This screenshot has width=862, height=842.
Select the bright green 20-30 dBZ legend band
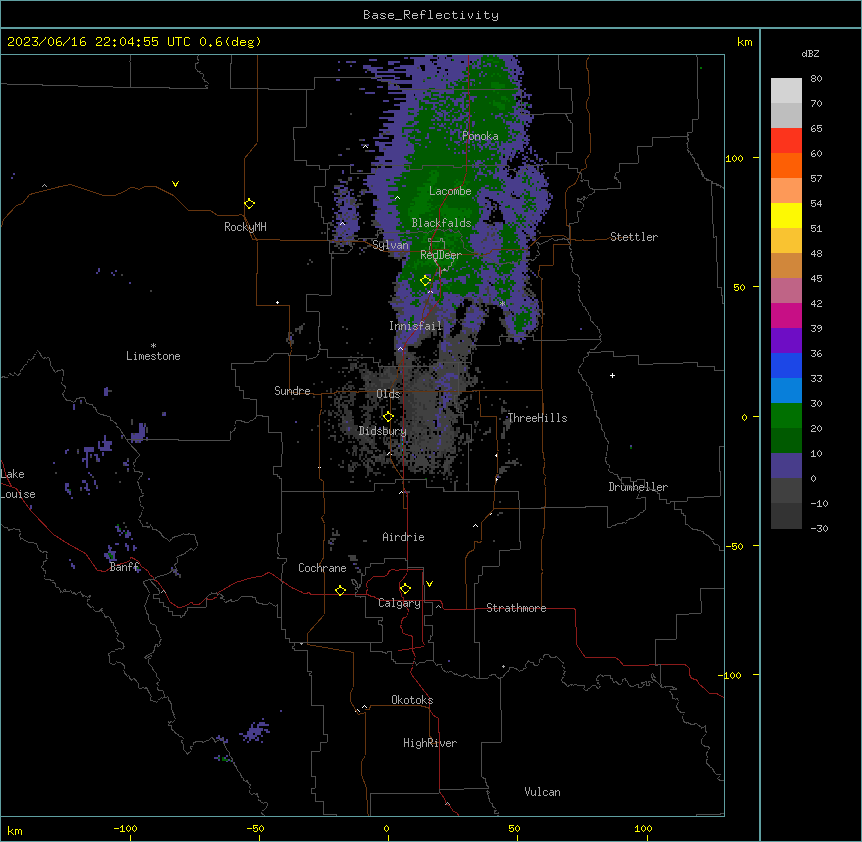pyautogui.click(x=786, y=416)
